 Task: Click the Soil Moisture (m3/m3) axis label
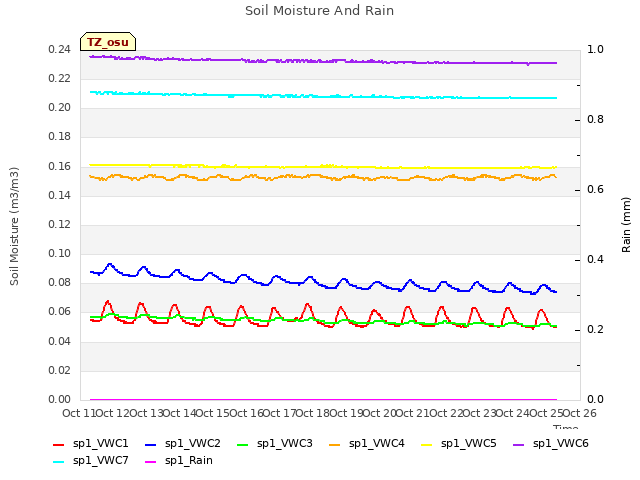[14, 226]
